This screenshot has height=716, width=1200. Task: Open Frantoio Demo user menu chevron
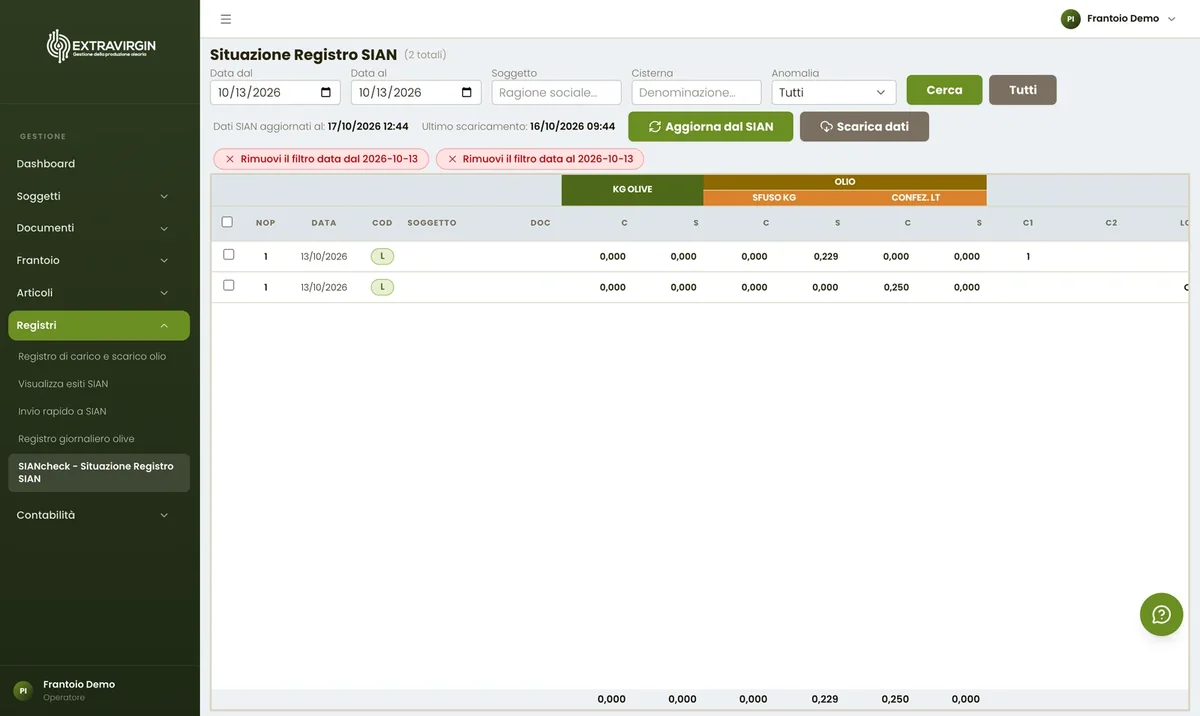[1172, 19]
